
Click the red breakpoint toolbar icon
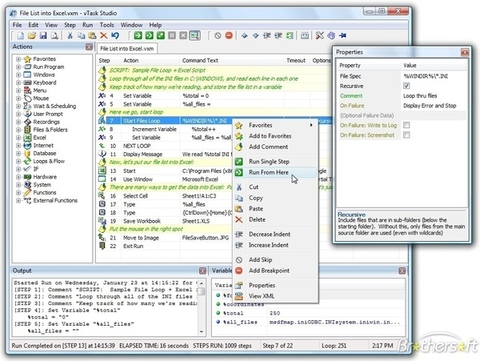(x=229, y=35)
